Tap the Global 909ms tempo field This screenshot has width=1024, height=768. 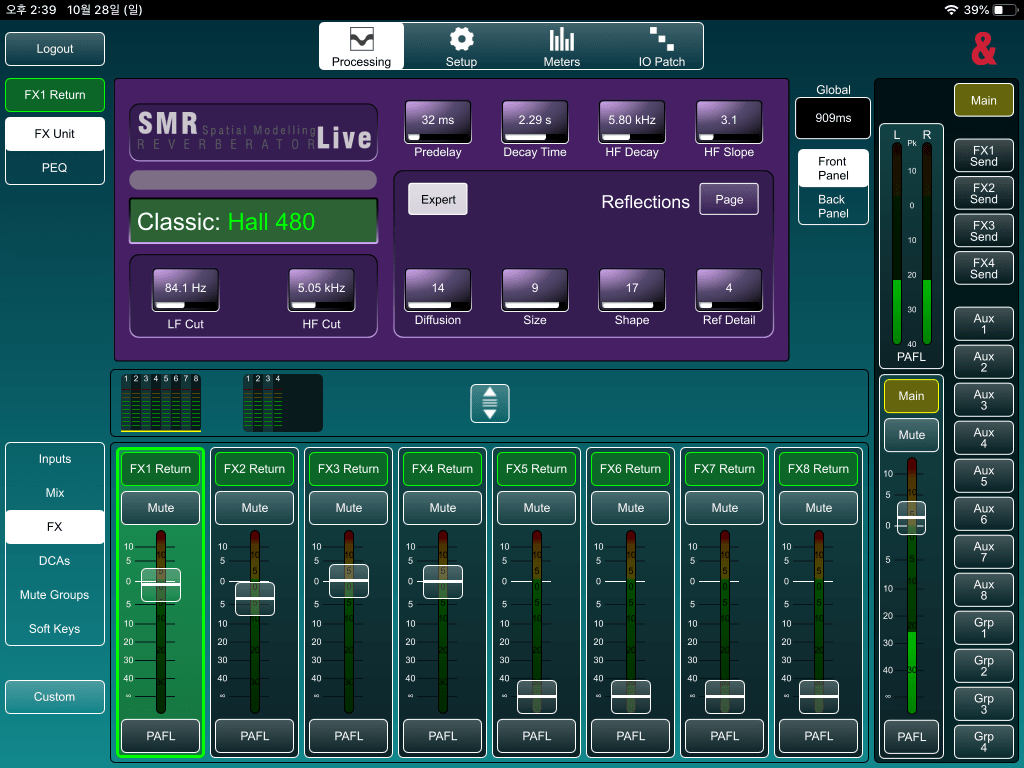click(x=833, y=118)
